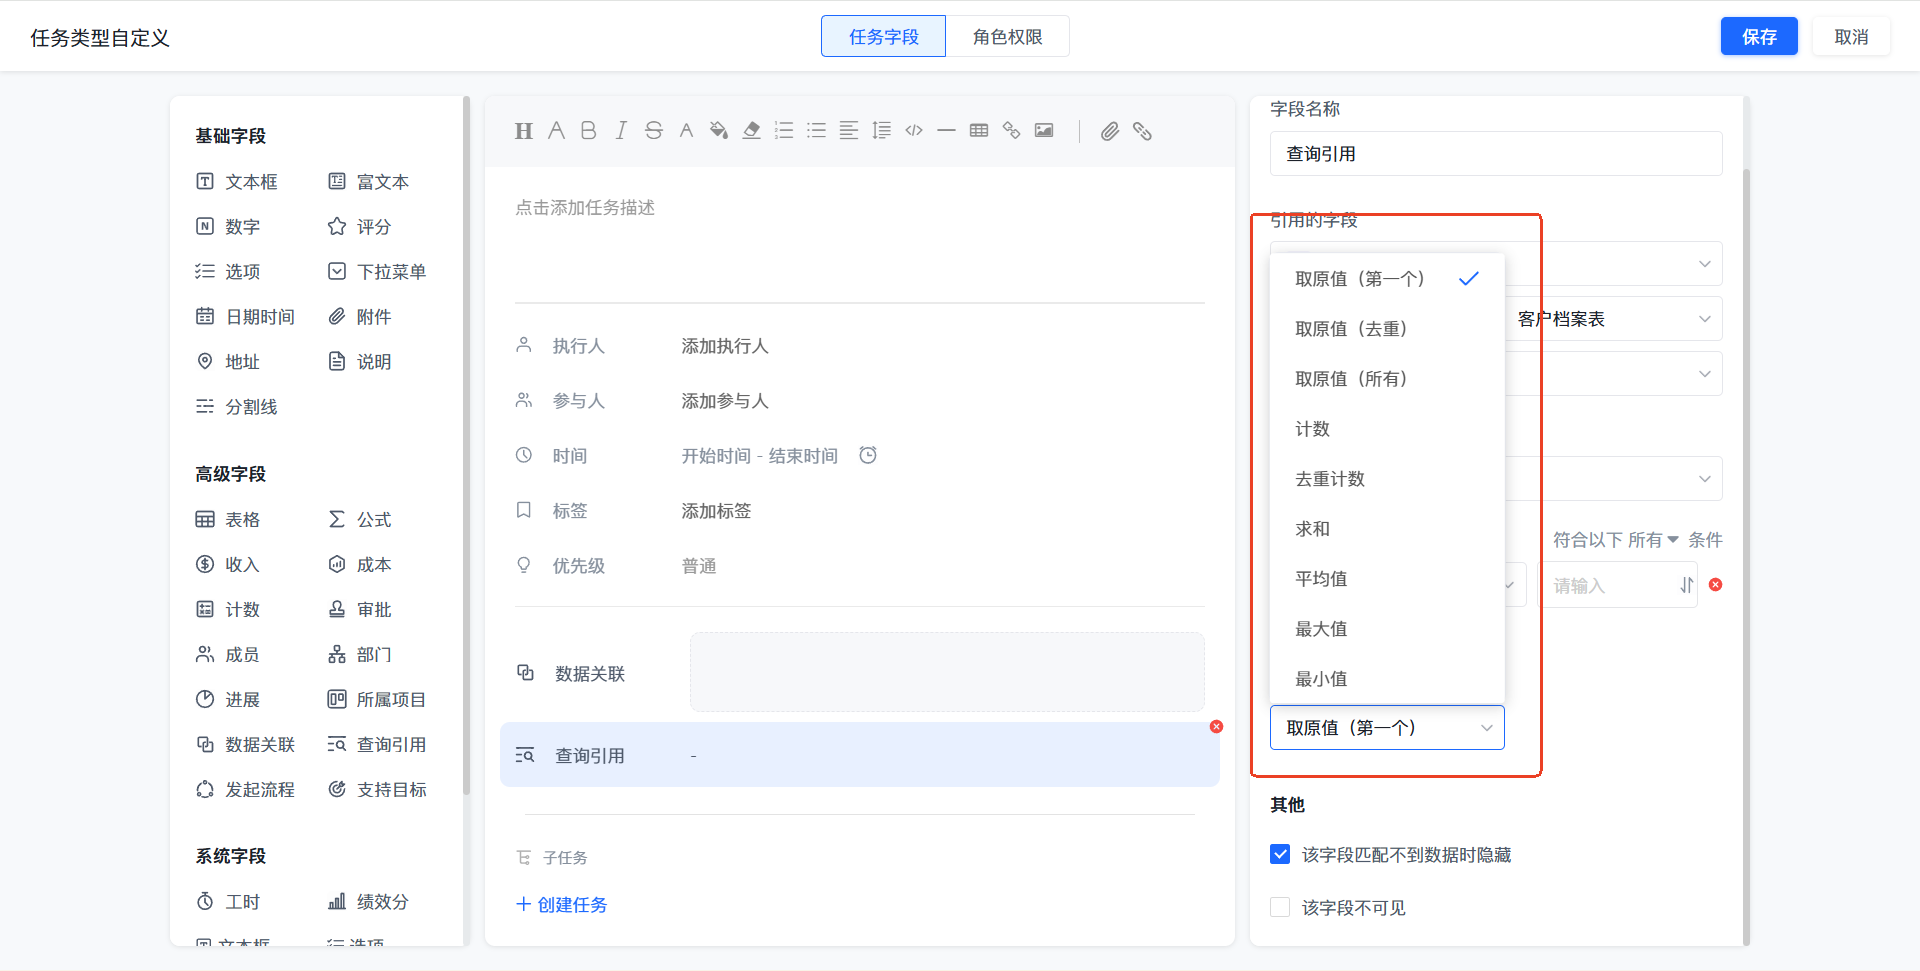
Task: Open the 取原值（第一个）combo box
Action: click(x=1387, y=728)
